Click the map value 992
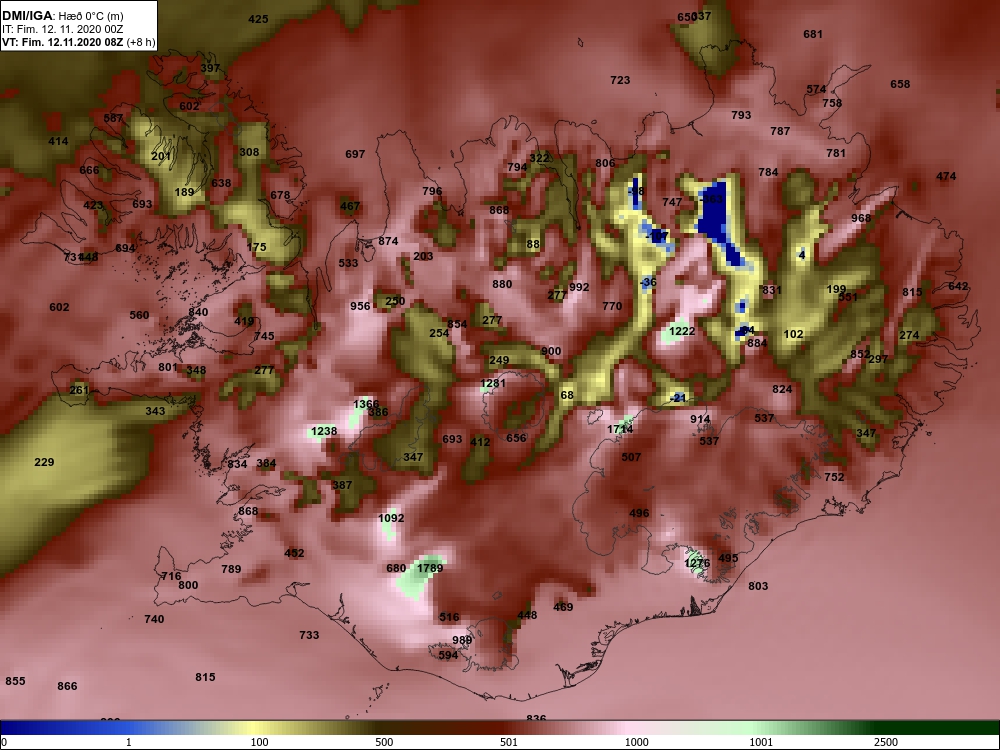The width and height of the screenshot is (1000, 750). point(579,288)
